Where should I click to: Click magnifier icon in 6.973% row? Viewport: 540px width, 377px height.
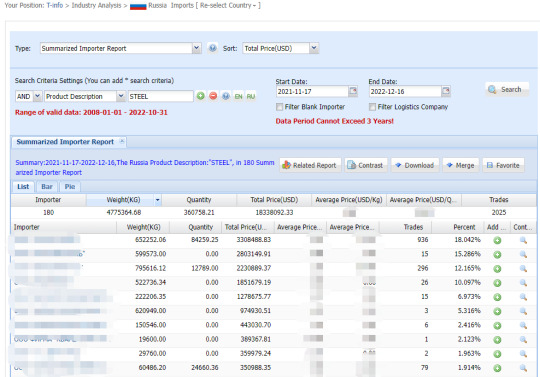click(523, 297)
